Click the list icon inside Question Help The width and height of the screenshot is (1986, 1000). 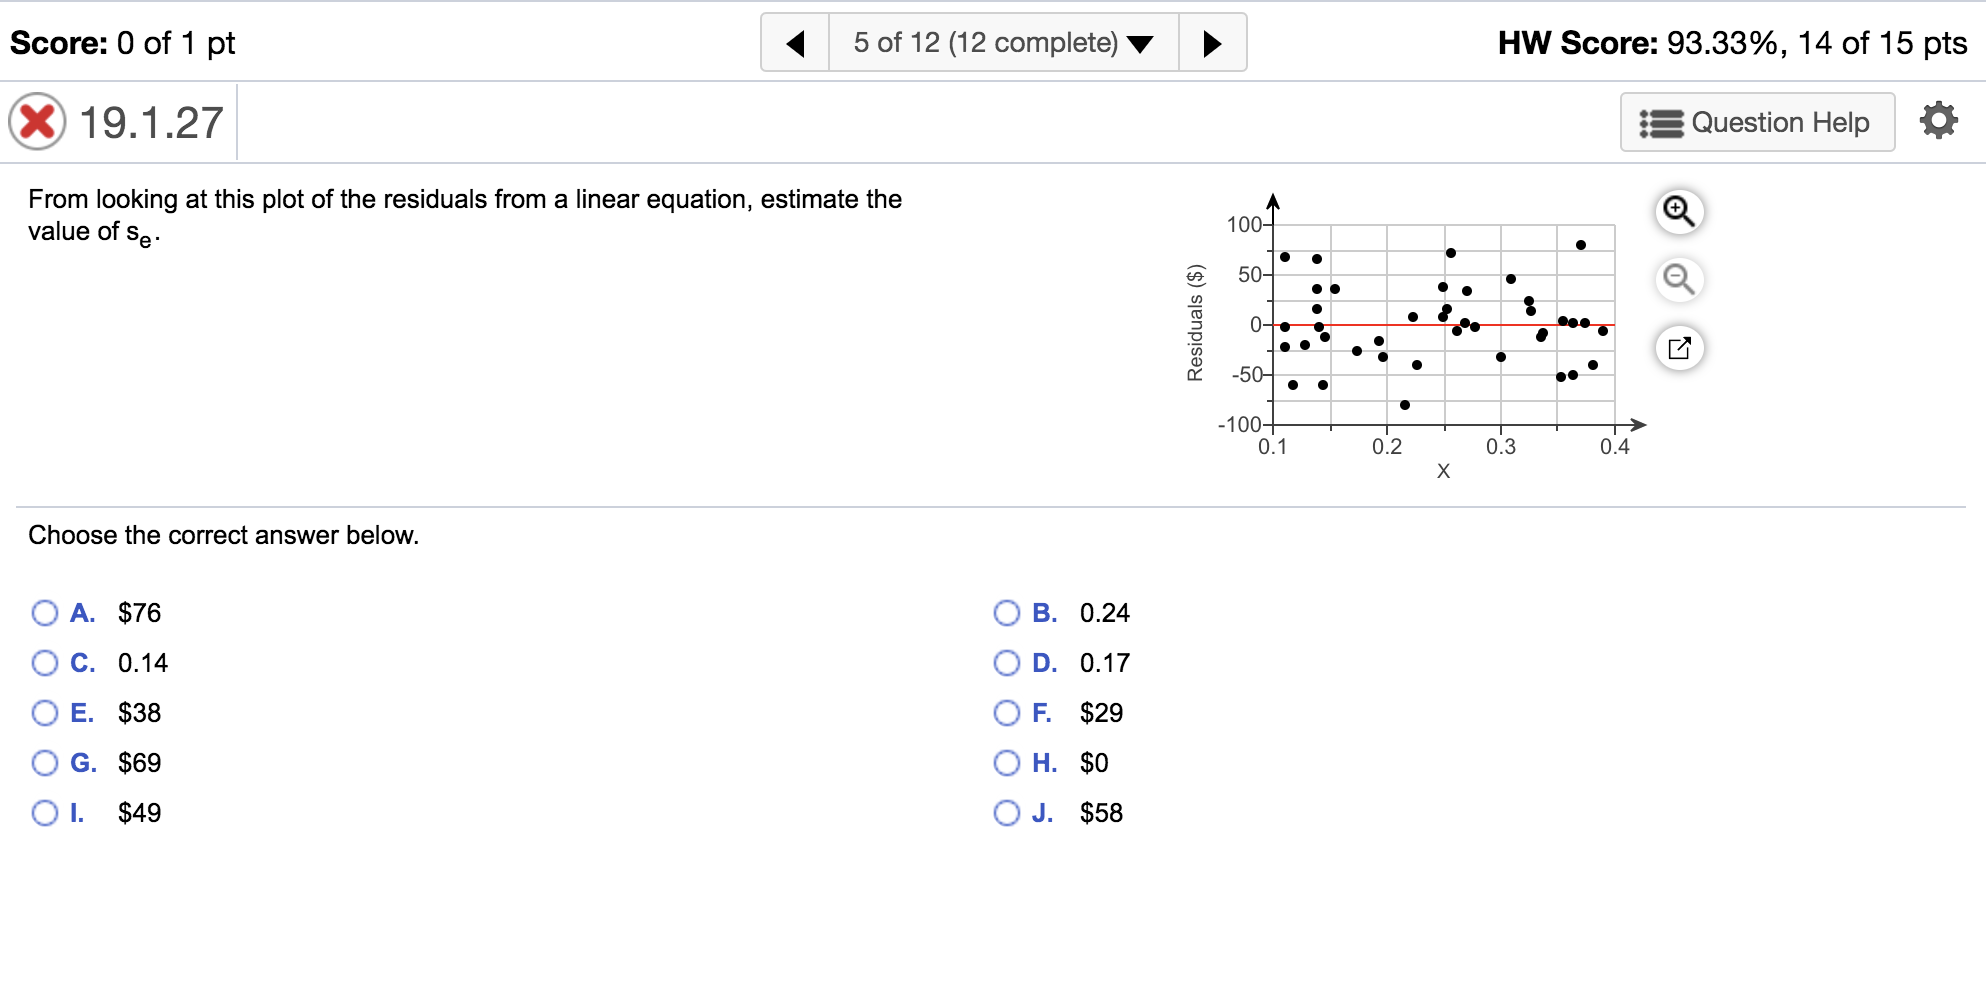tap(1660, 121)
